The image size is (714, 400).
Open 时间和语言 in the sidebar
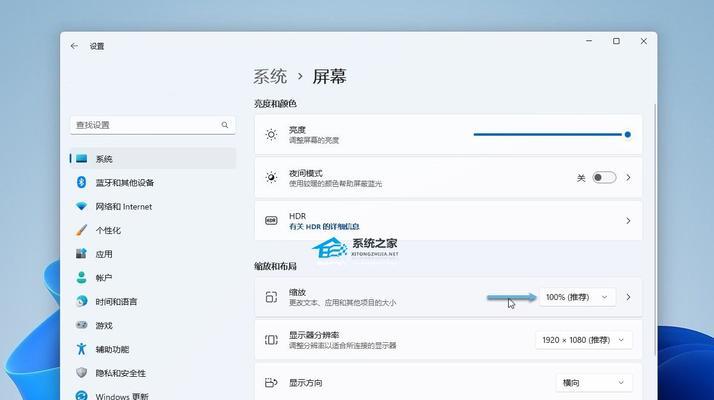point(153,301)
